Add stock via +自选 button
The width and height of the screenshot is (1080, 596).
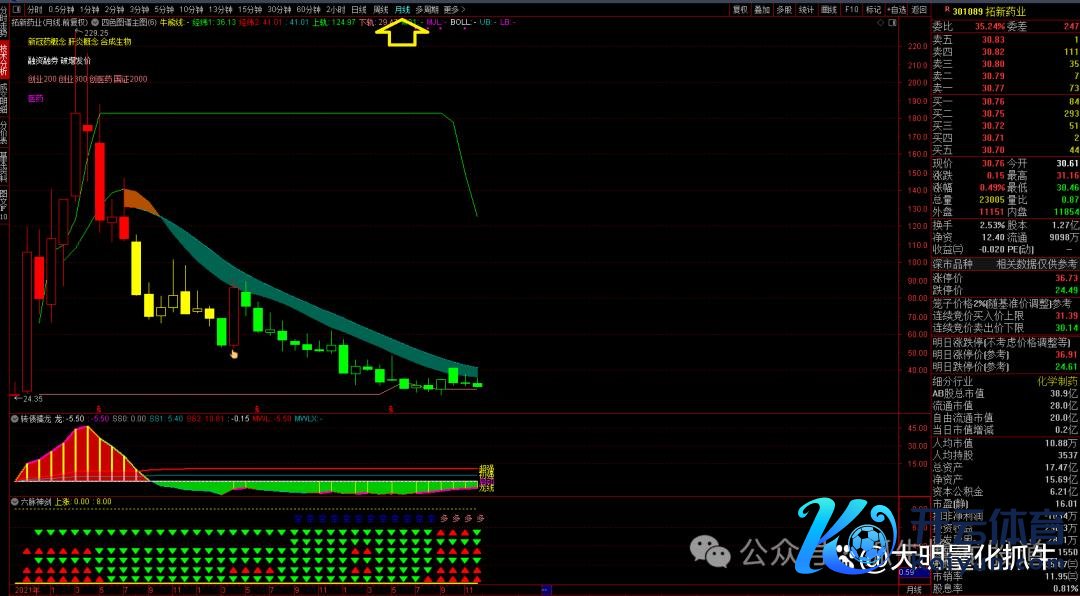(x=896, y=9)
